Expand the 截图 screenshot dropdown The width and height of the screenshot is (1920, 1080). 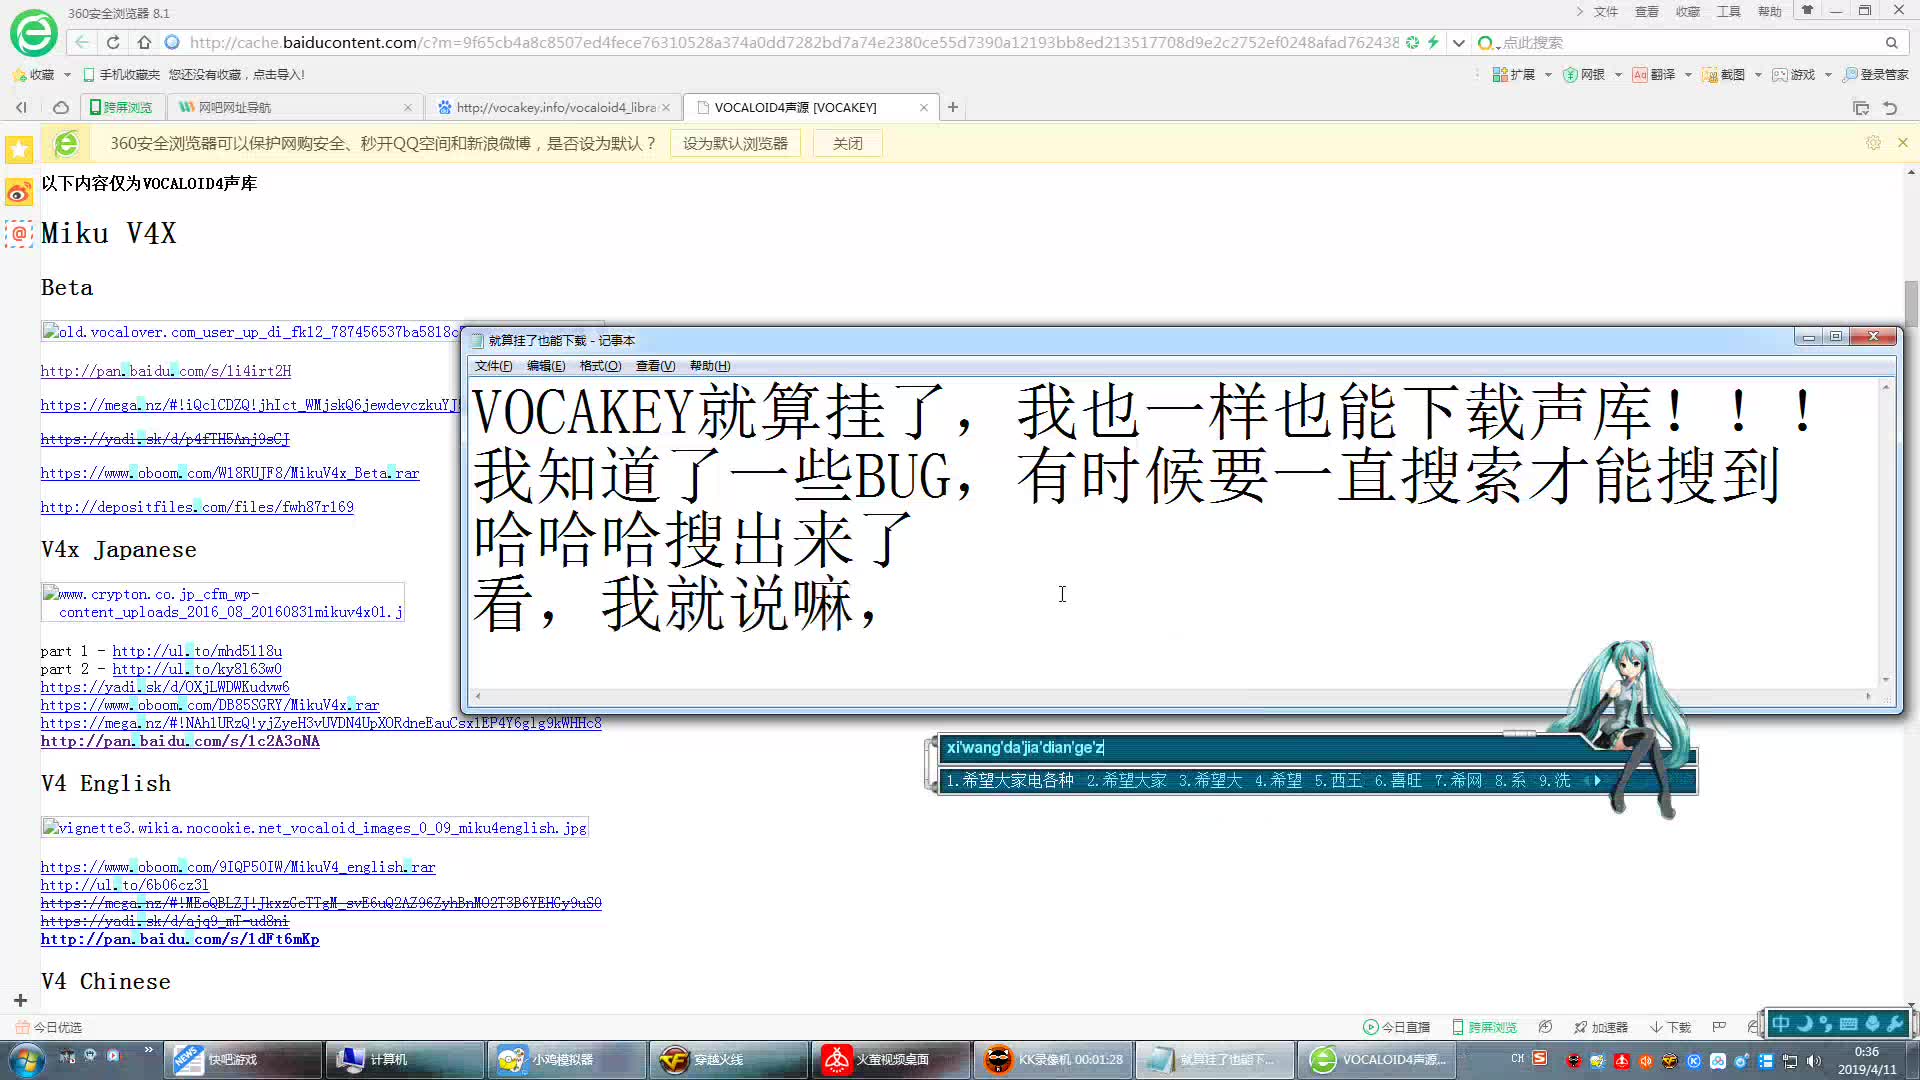click(x=1758, y=75)
